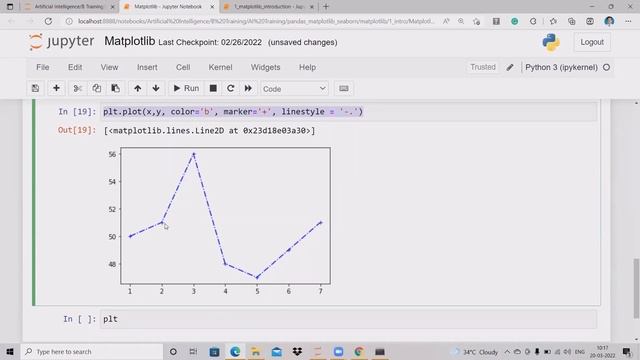Image resolution: width=640 pixels, height=360 pixels.
Task: Paste cells below
Action: pyautogui.click(x=116, y=89)
